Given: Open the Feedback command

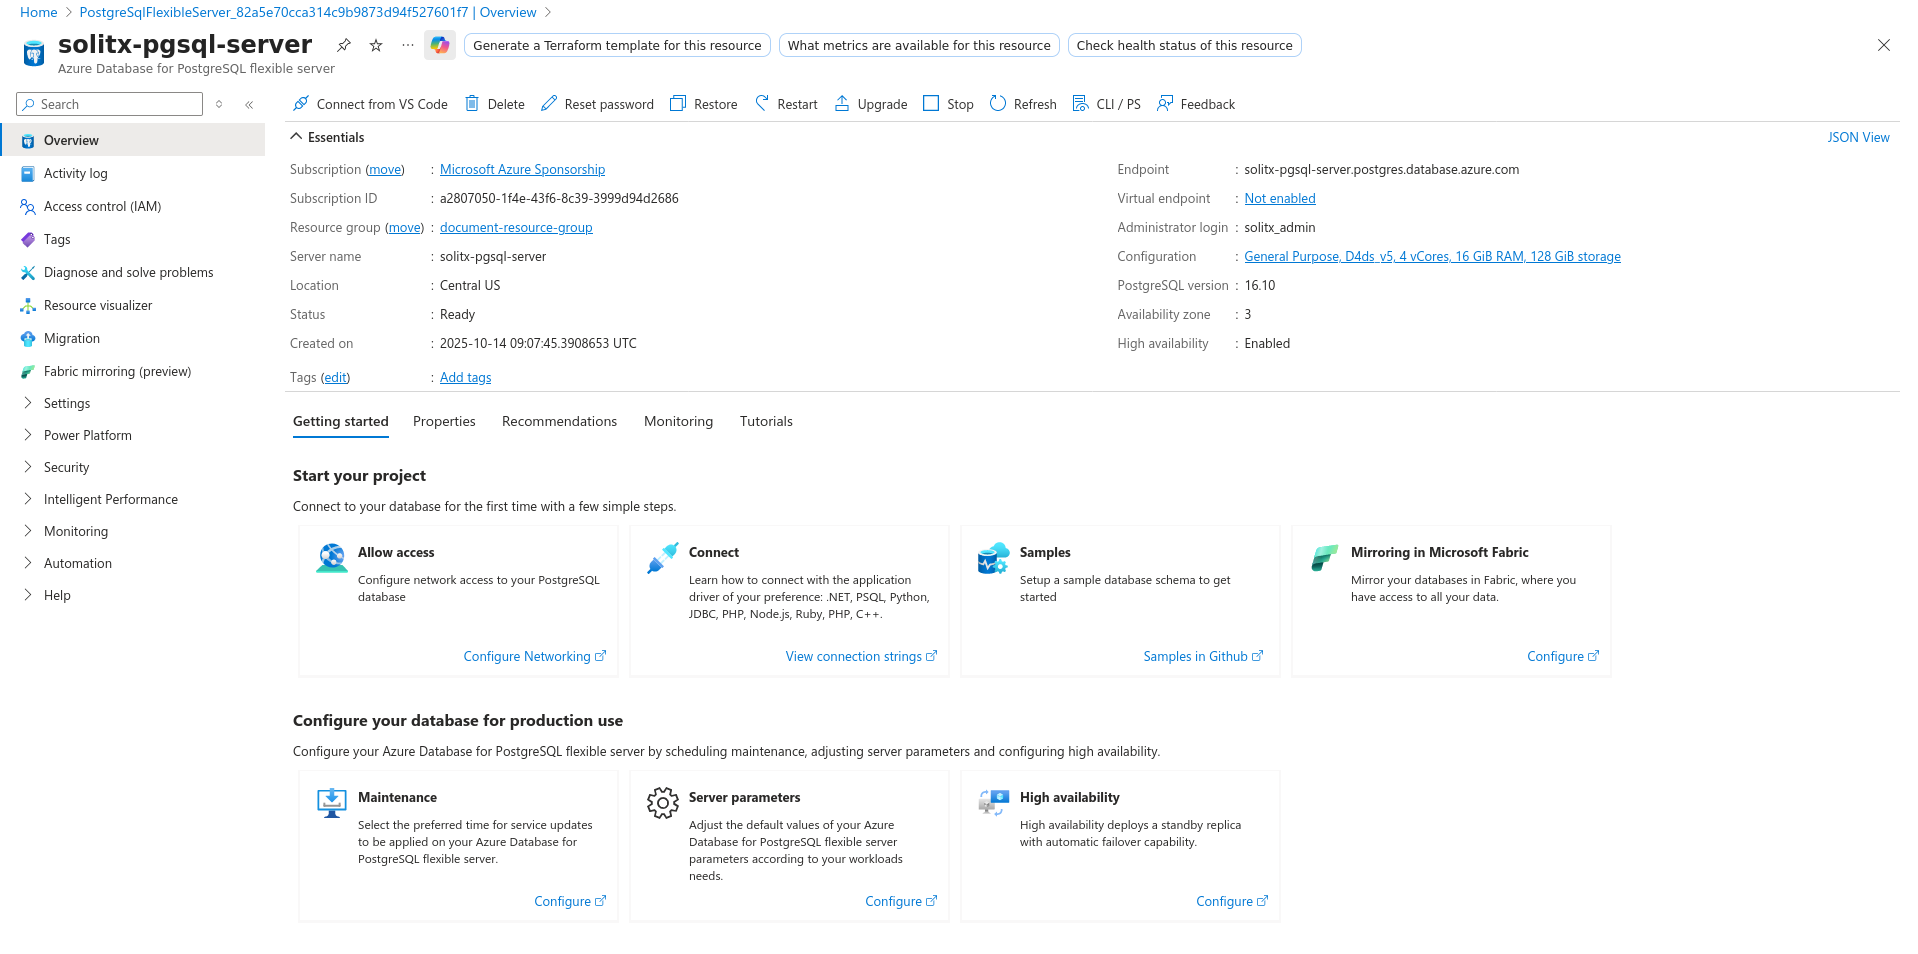Looking at the screenshot, I should click(1196, 104).
